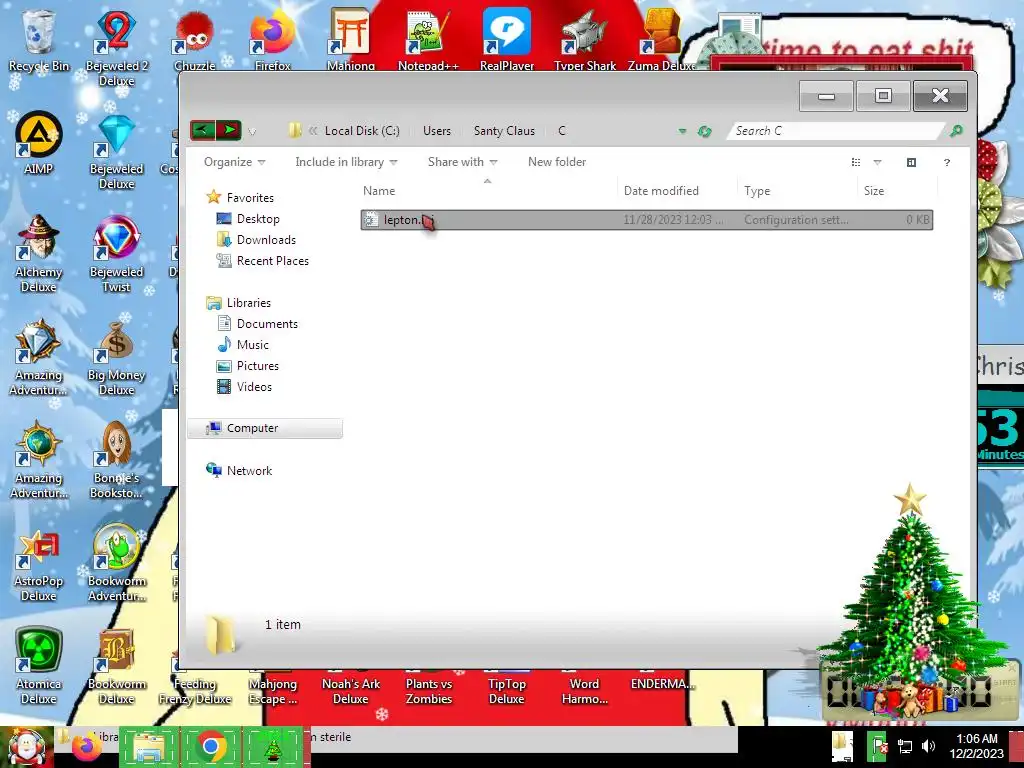Click in the Search C field
1024x768 pixels.
click(838, 131)
